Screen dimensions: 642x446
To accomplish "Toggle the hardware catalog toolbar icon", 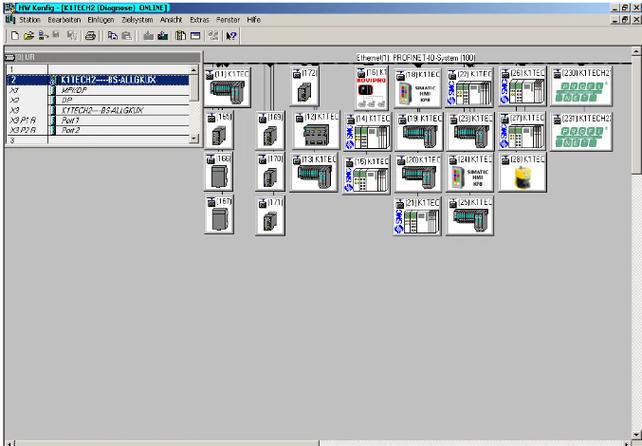I will (181, 36).
